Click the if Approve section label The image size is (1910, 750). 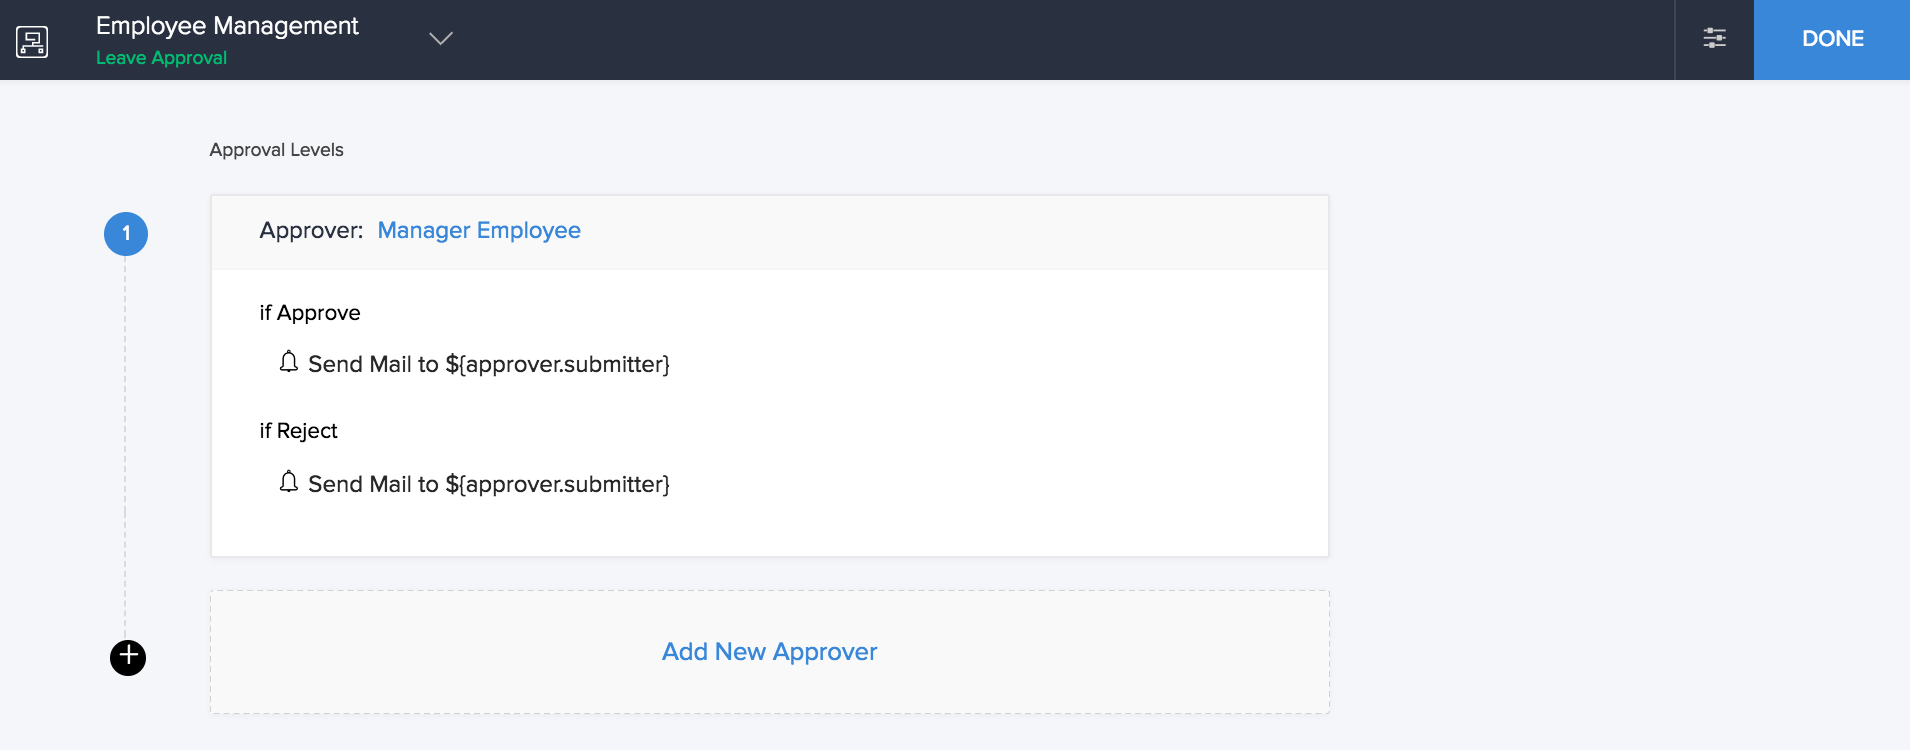310,313
